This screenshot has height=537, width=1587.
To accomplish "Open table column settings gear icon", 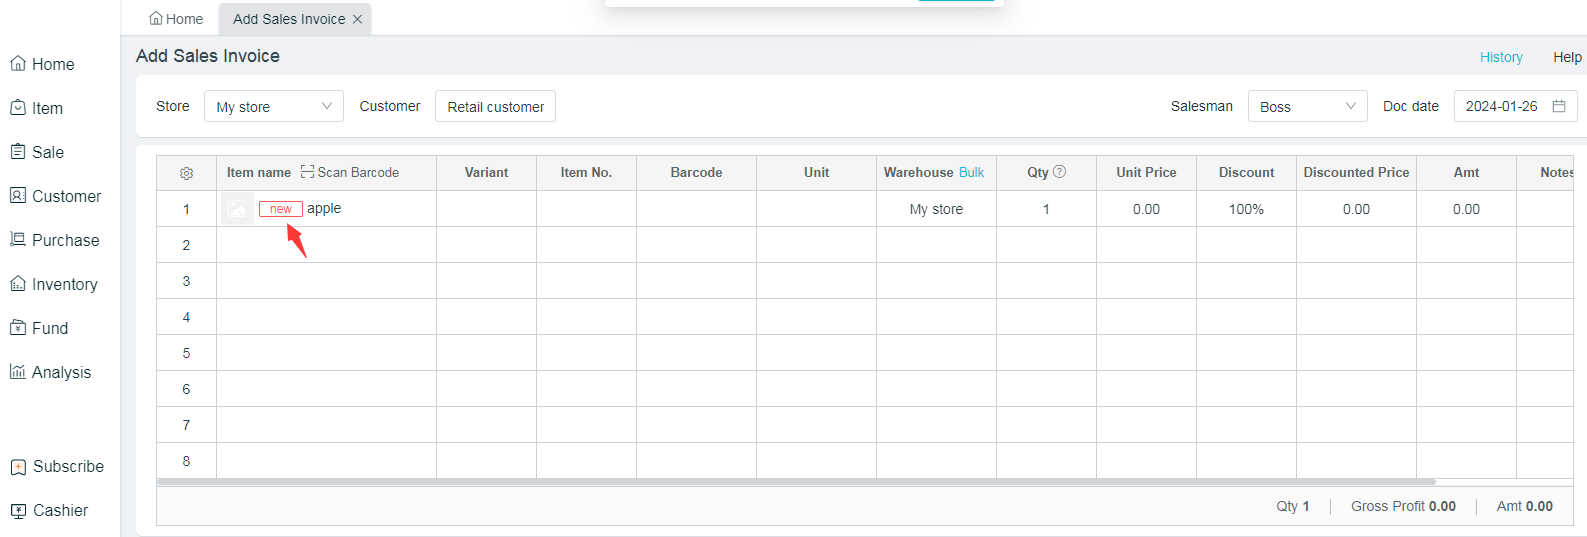I will pos(186,173).
